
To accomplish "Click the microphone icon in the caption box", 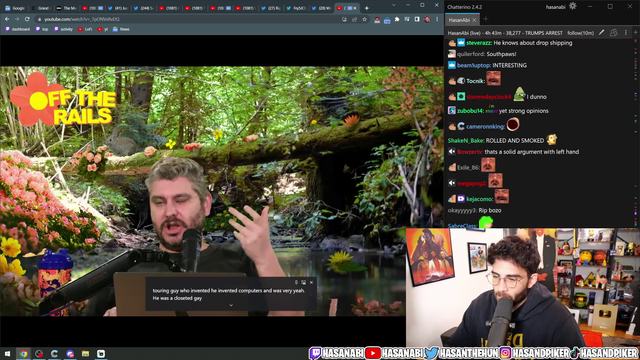I will [296, 282].
